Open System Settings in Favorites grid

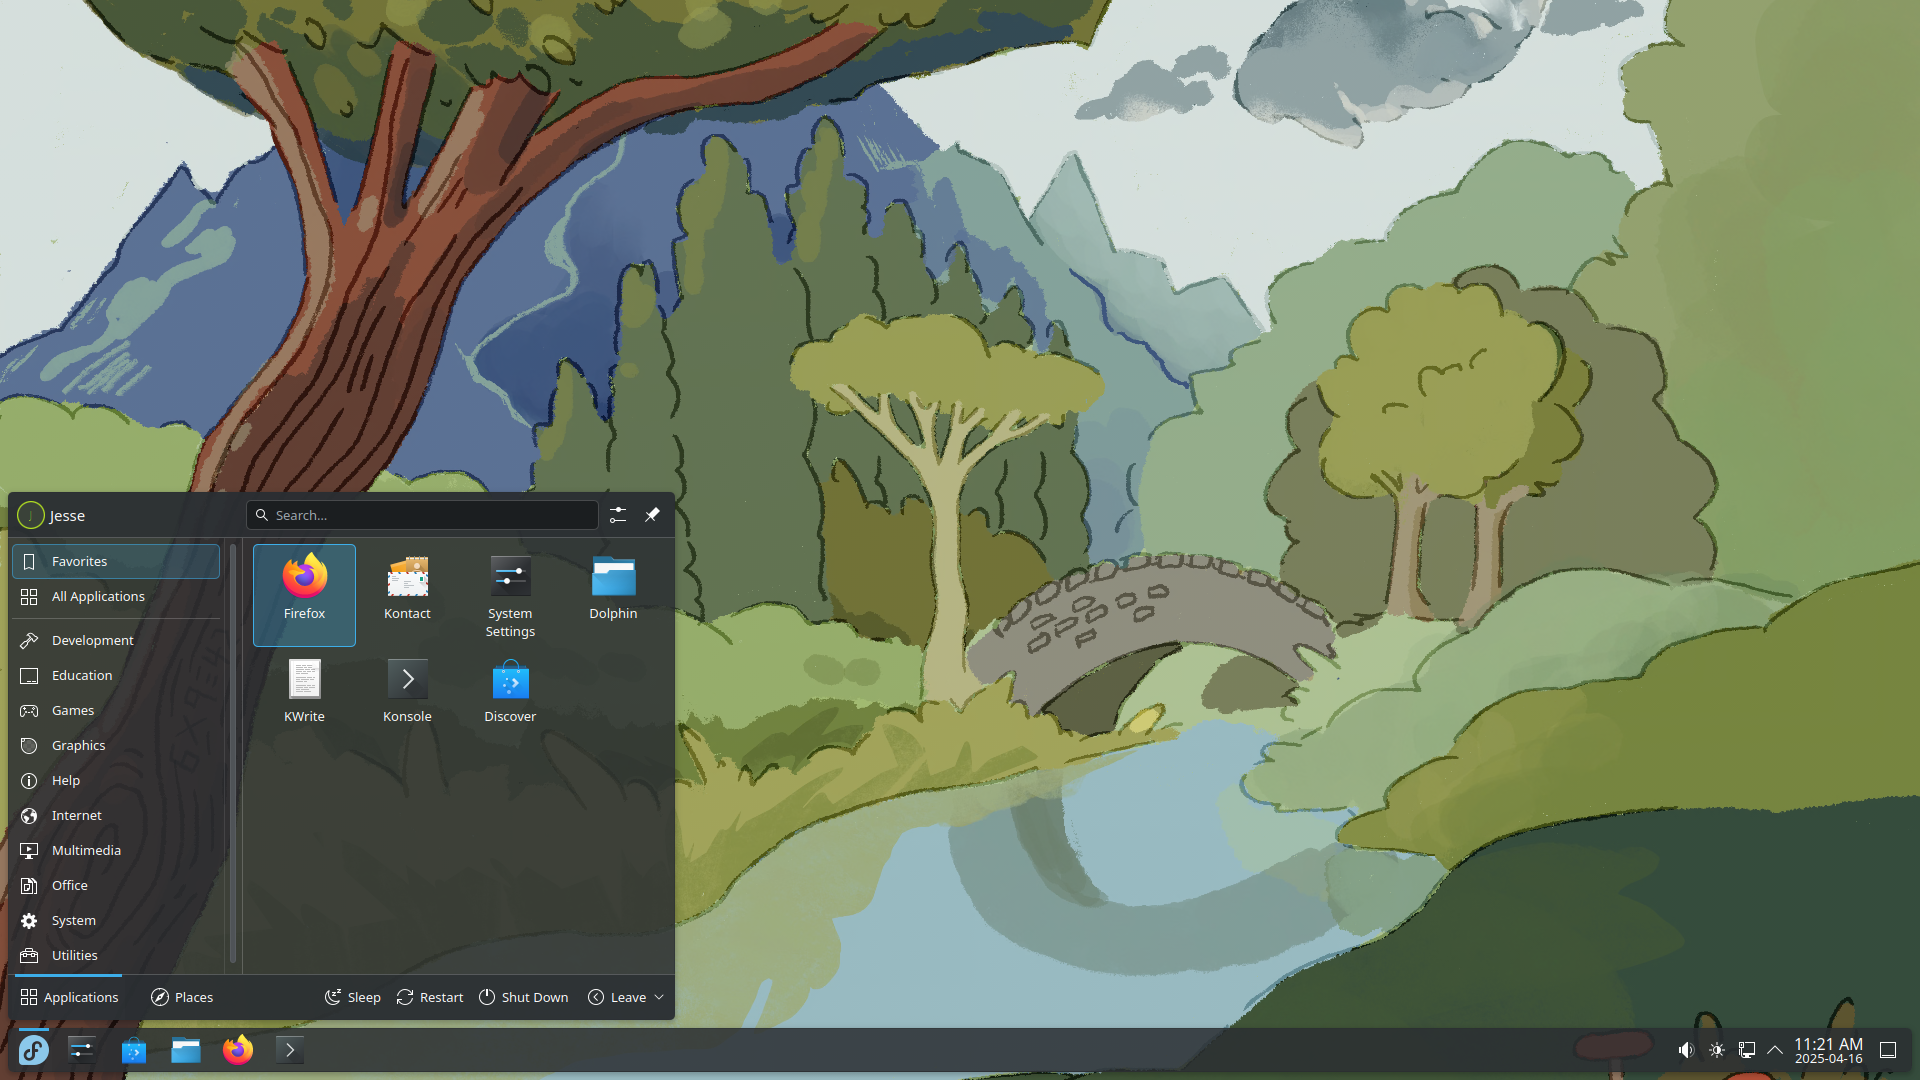(x=510, y=595)
